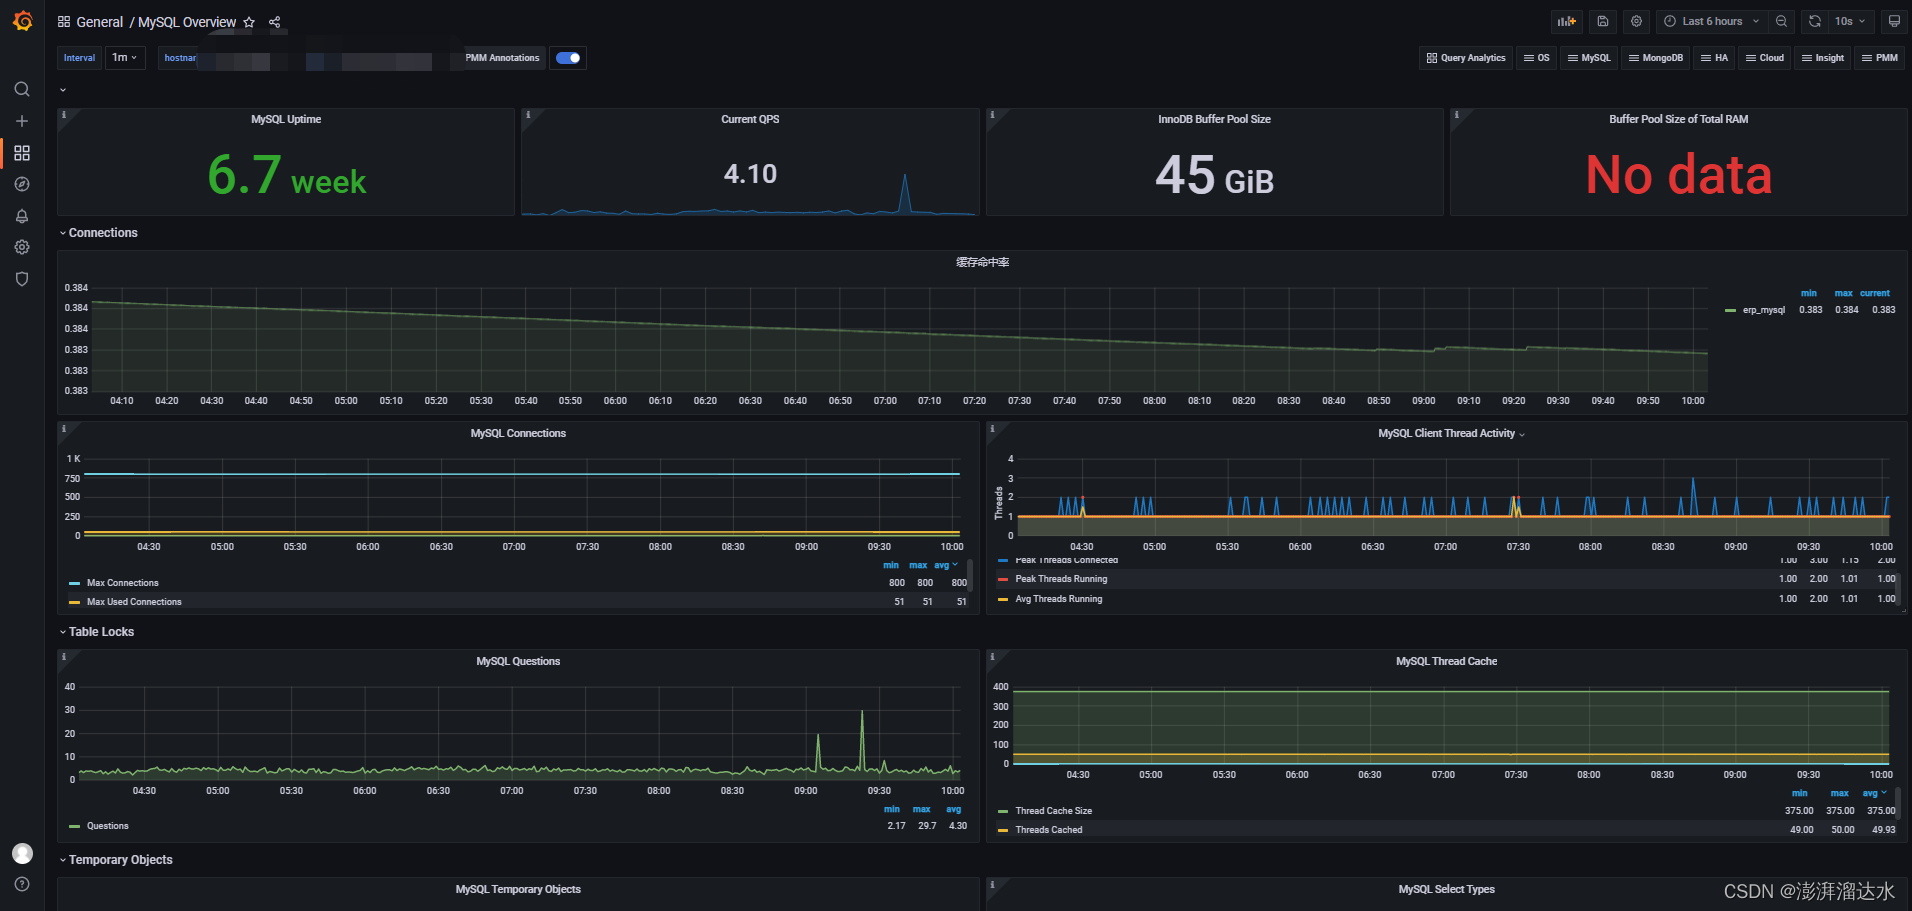Share the dashboard via share icon
This screenshot has height=911, width=1912.
[275, 22]
